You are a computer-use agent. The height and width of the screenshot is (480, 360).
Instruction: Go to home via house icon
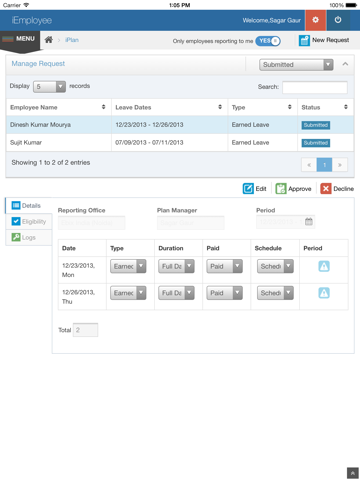point(49,40)
